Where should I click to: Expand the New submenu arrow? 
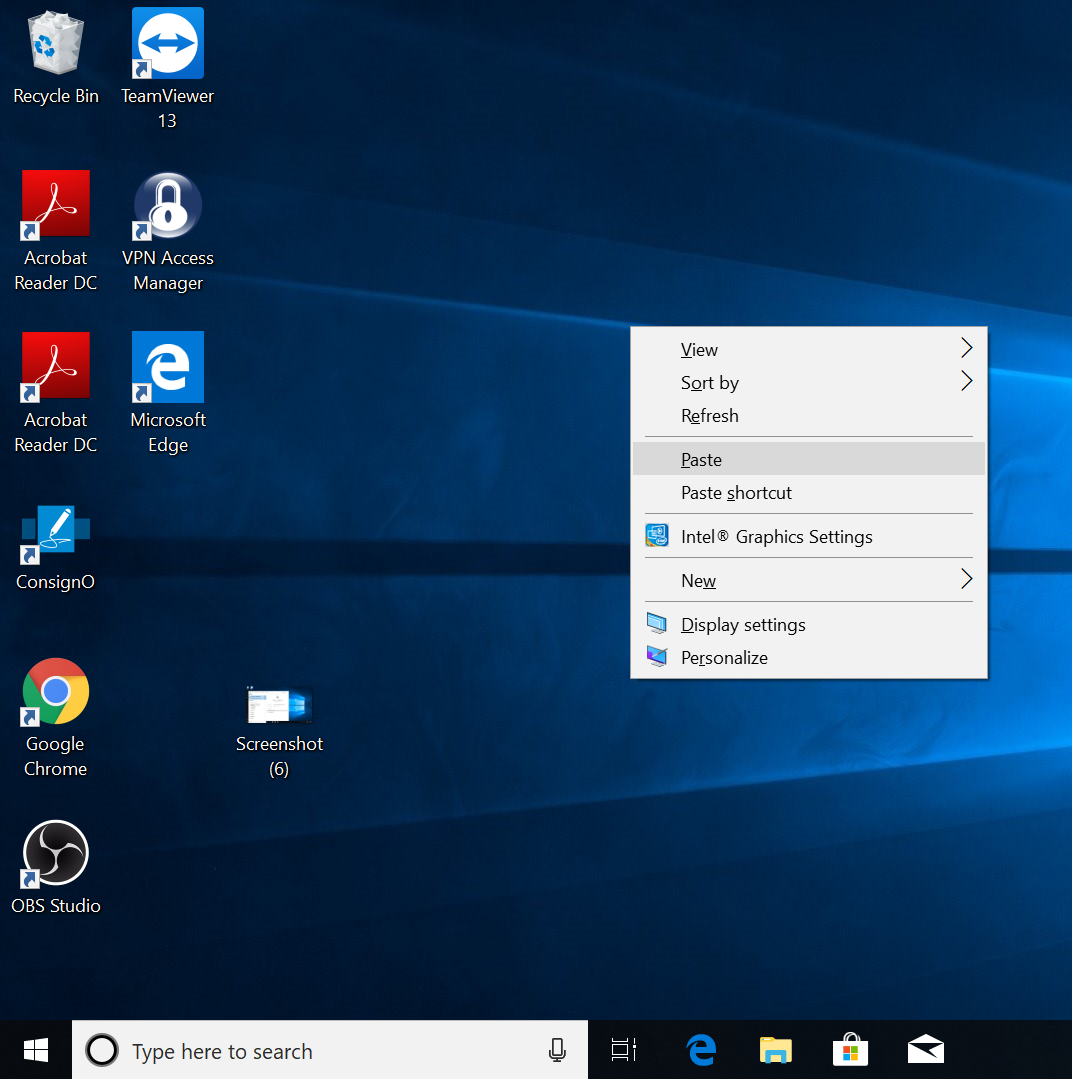coord(967,579)
